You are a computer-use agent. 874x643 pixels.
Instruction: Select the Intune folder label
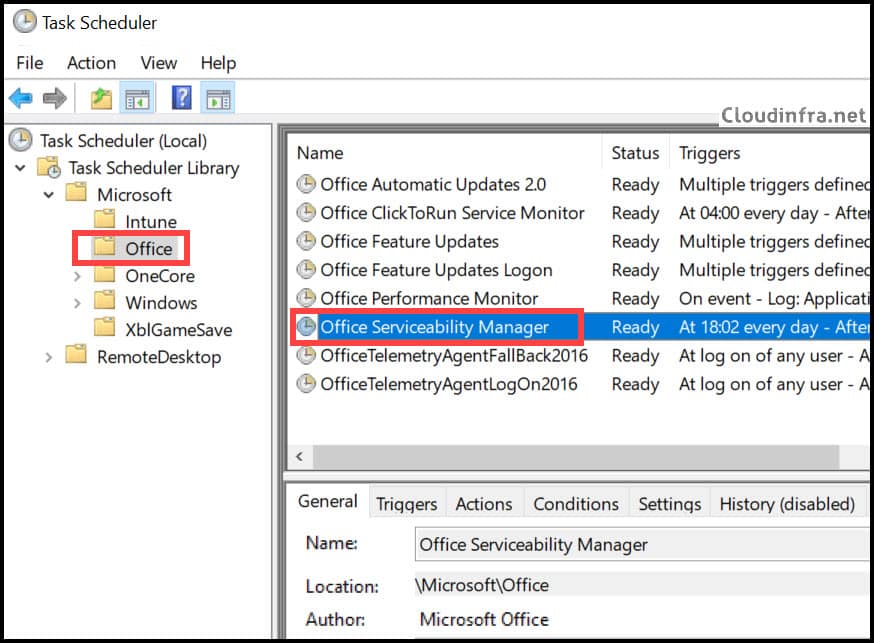tap(150, 221)
